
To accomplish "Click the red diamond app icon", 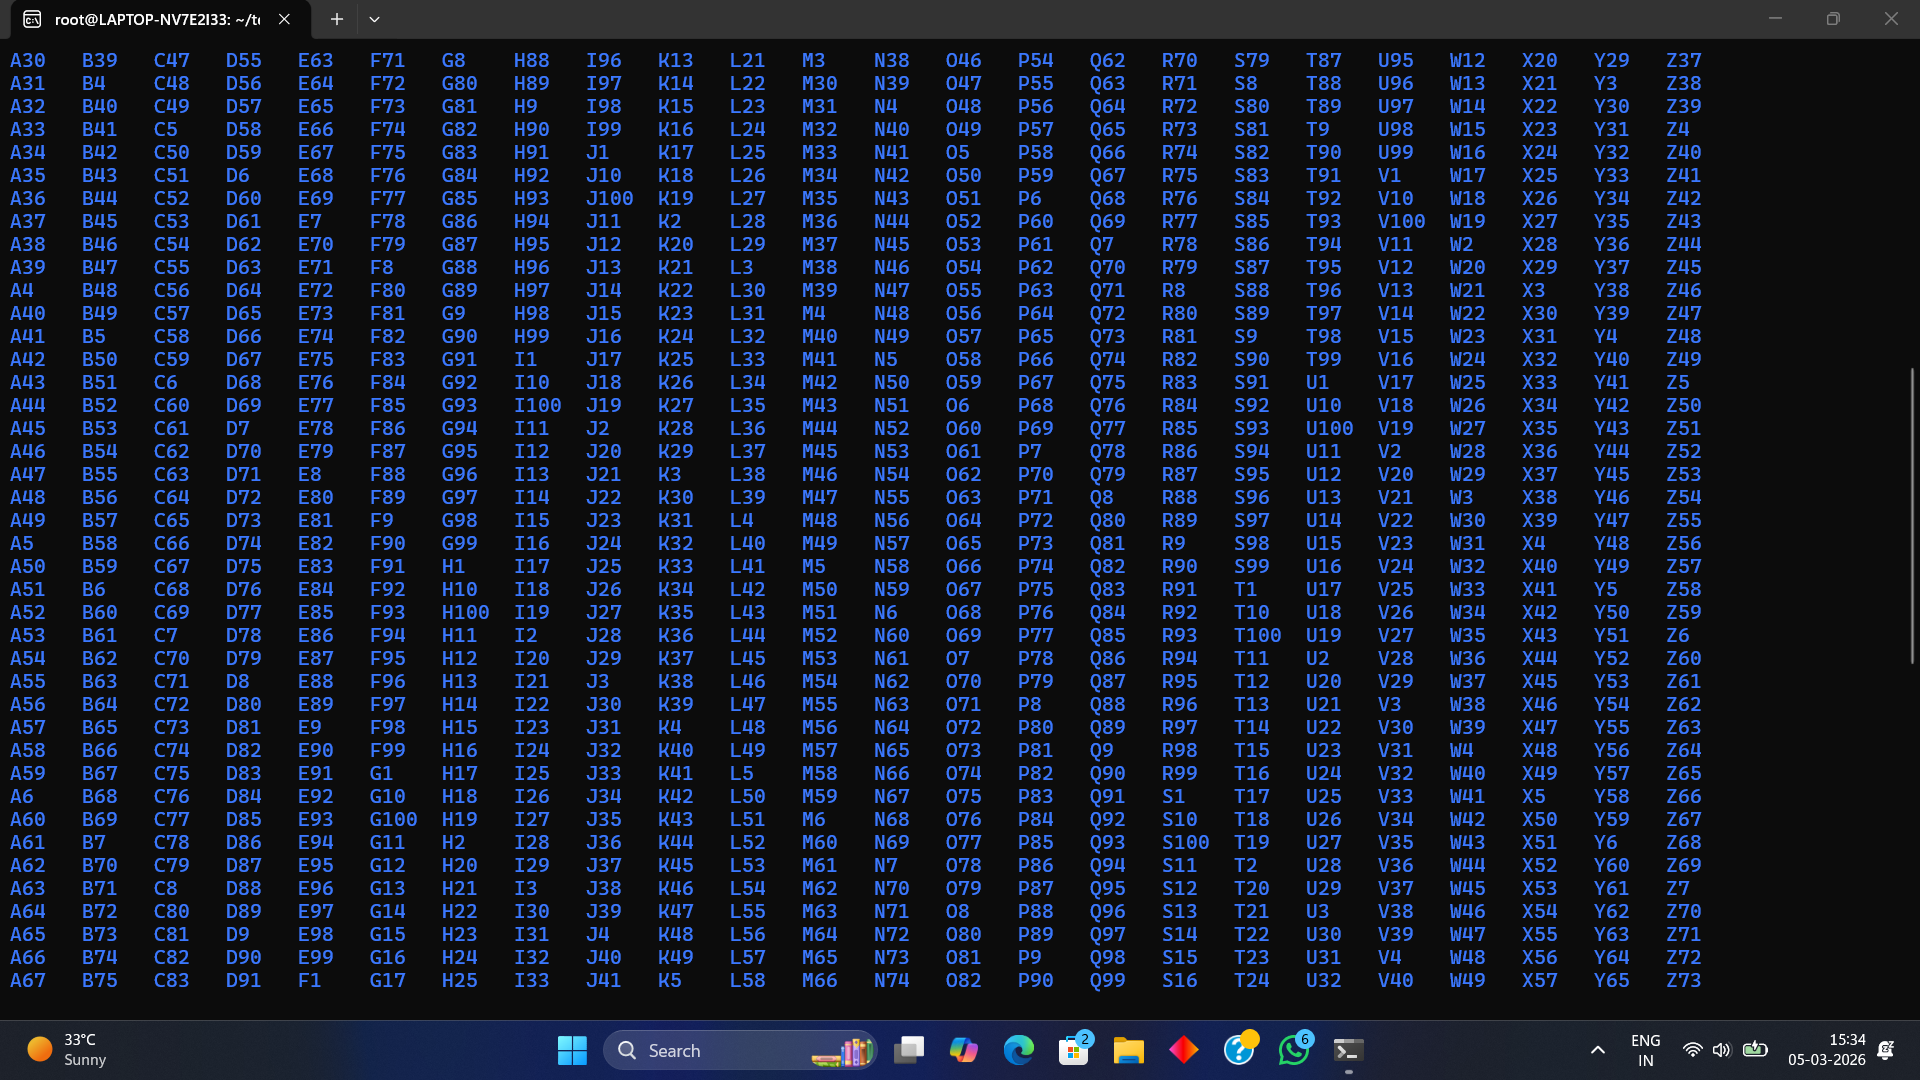I will click(1184, 1050).
